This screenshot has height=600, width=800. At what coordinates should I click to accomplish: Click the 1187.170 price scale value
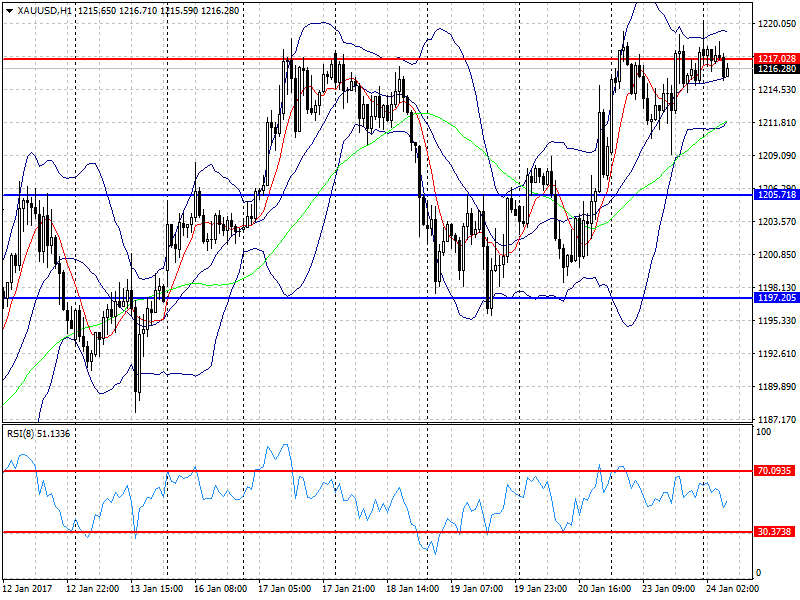(777, 419)
